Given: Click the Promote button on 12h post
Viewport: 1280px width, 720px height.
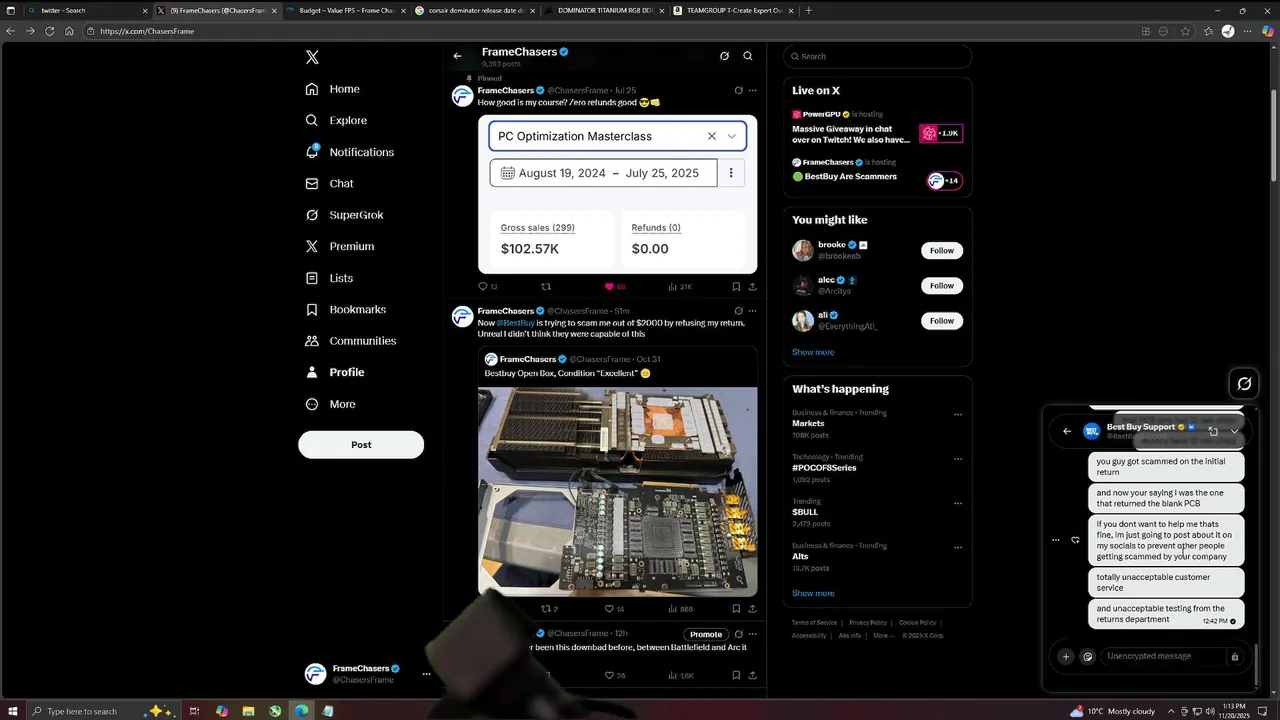Looking at the screenshot, I should [705, 634].
